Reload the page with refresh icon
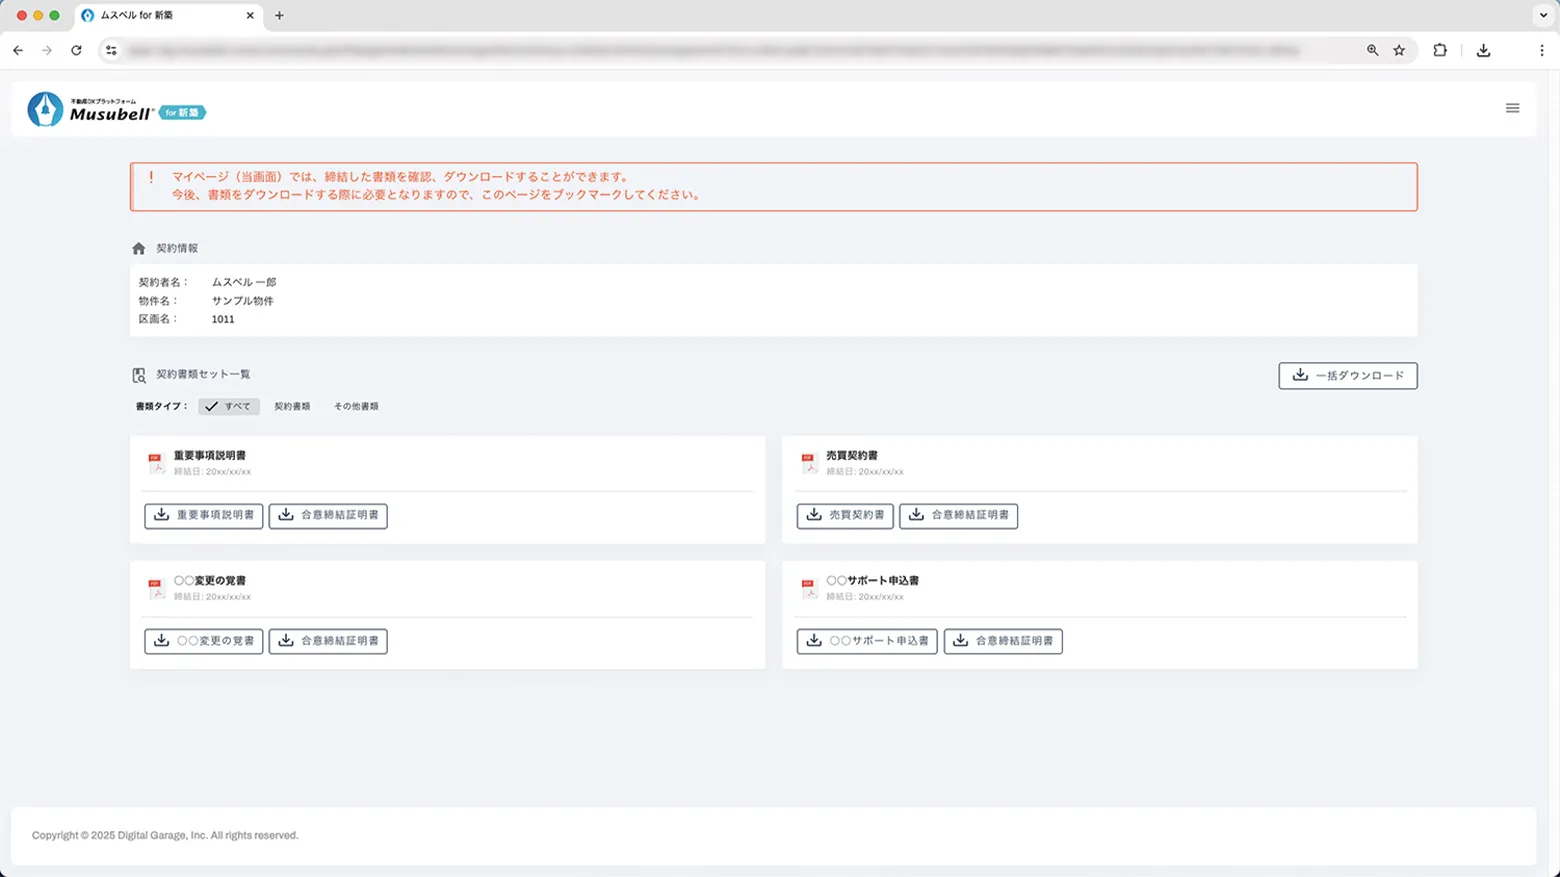This screenshot has height=877, width=1560. [76, 50]
